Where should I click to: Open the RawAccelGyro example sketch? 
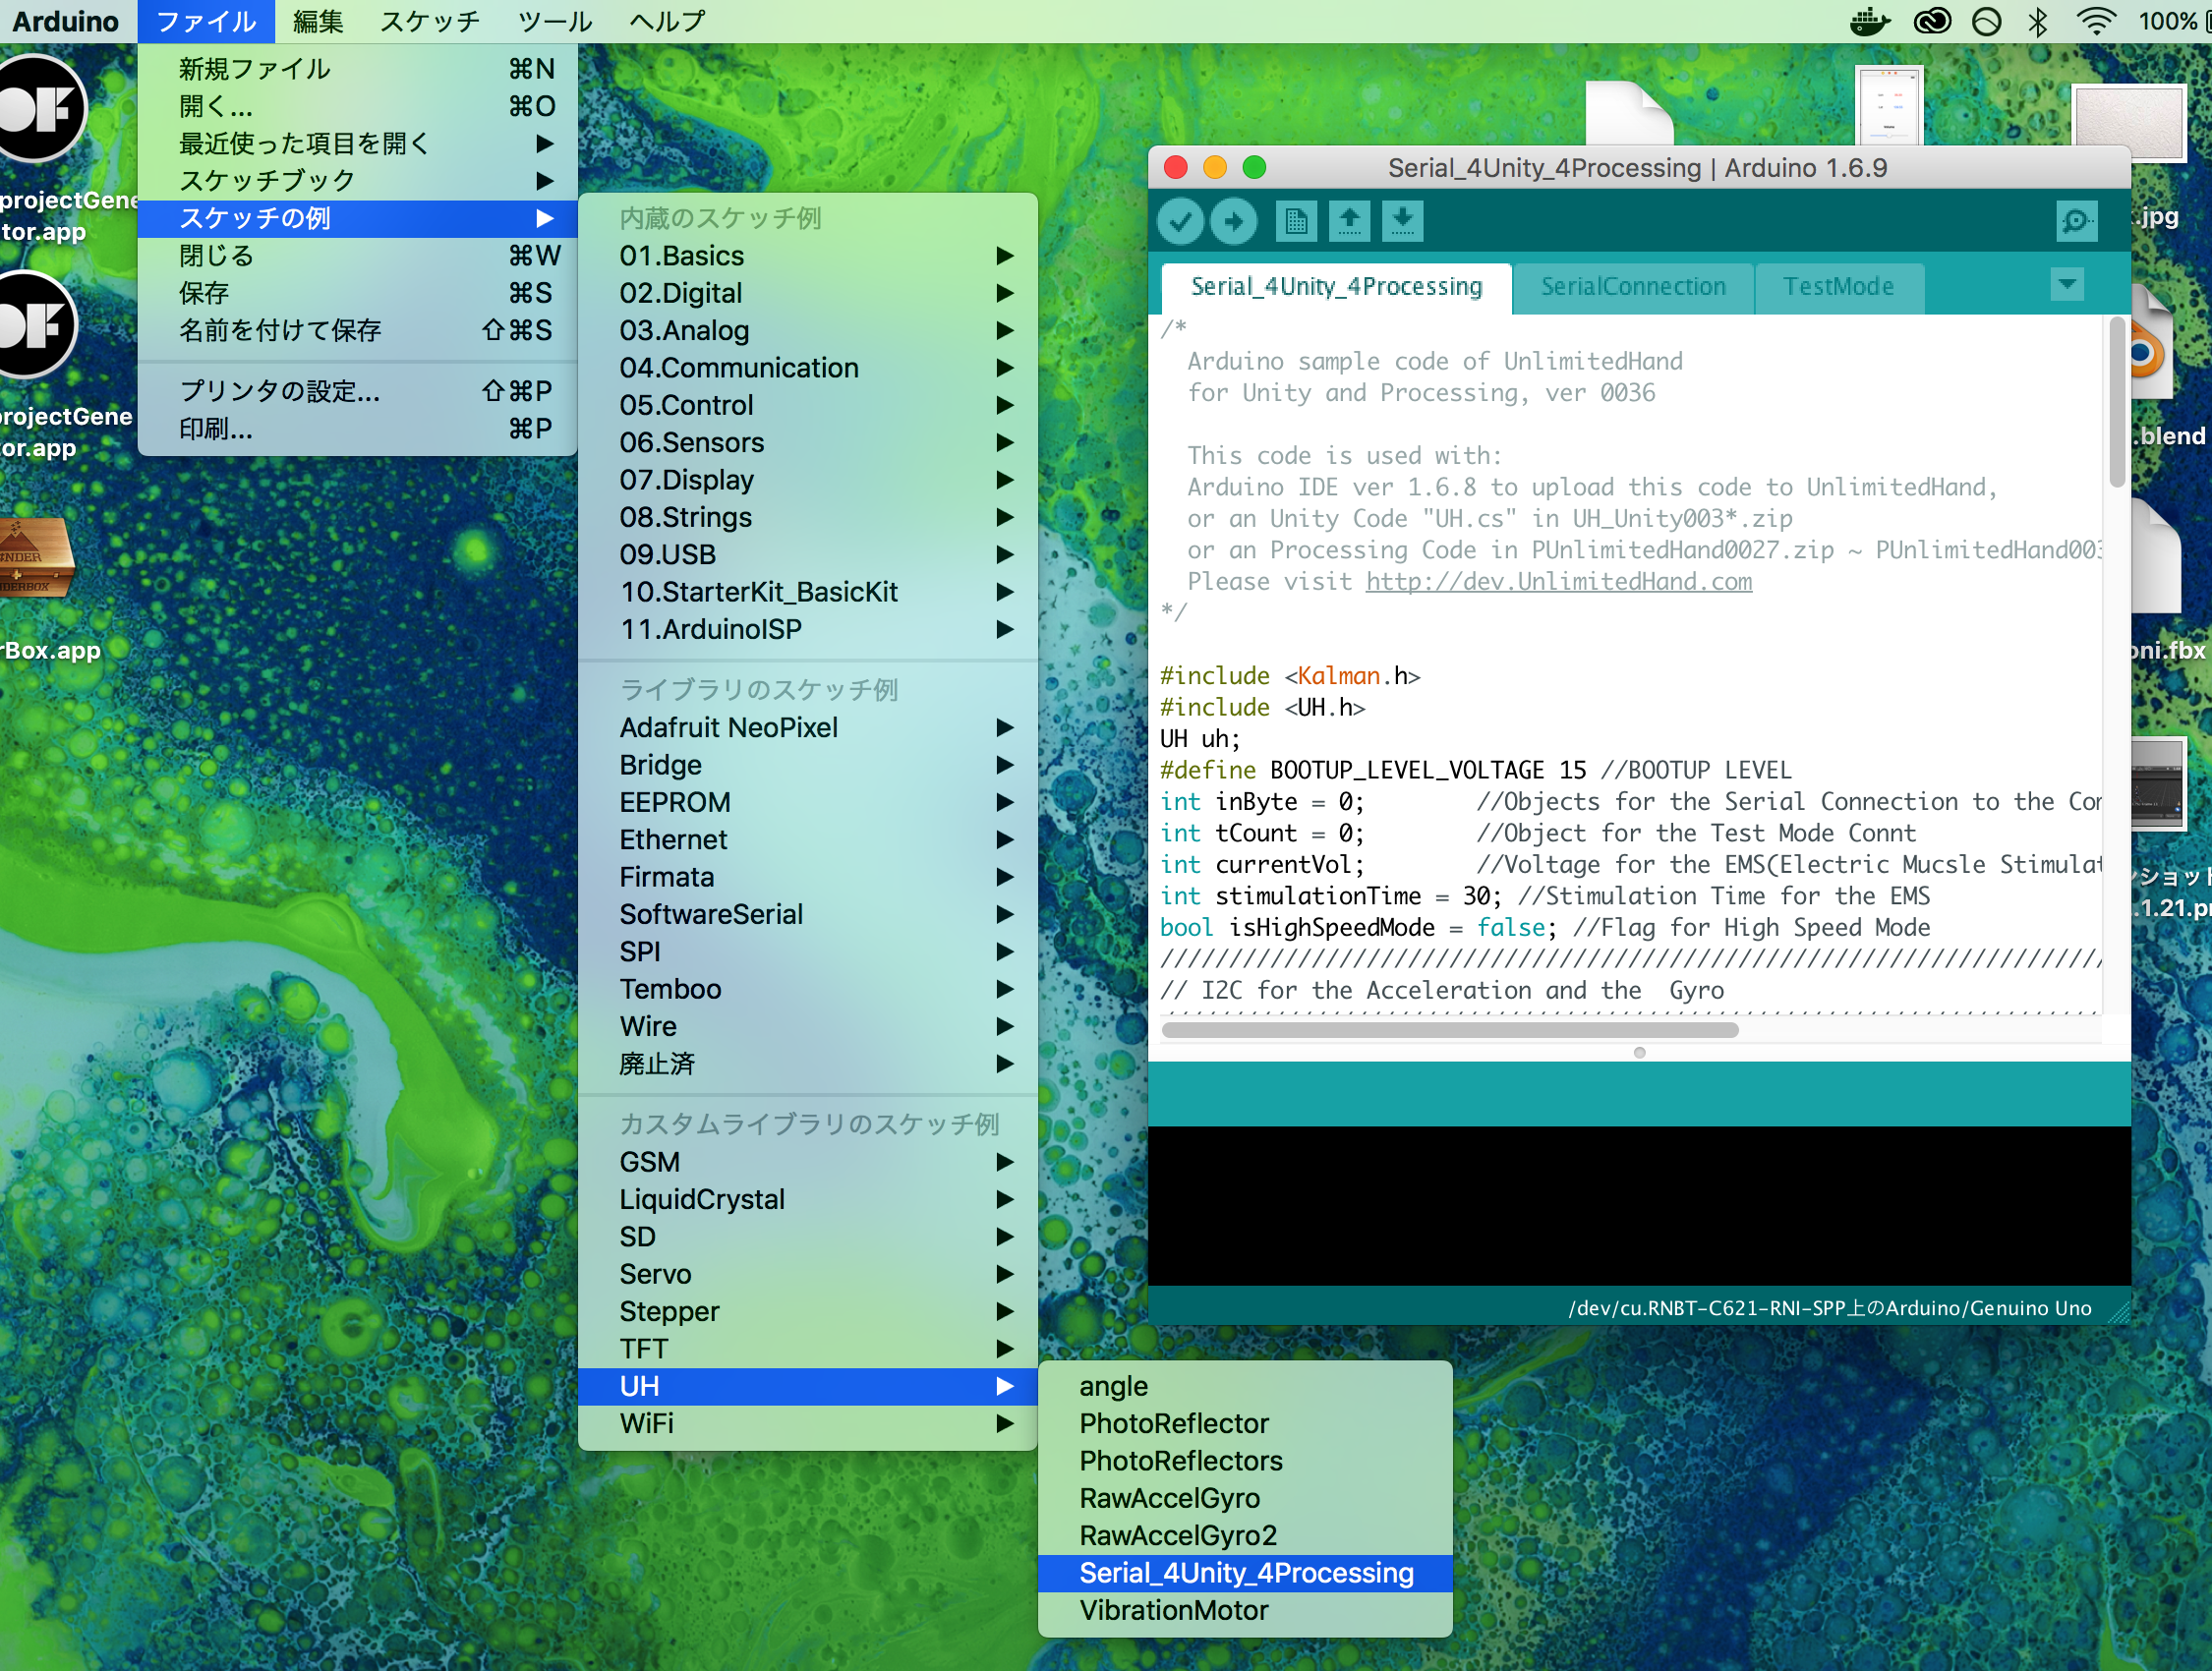(x=1245, y=1498)
